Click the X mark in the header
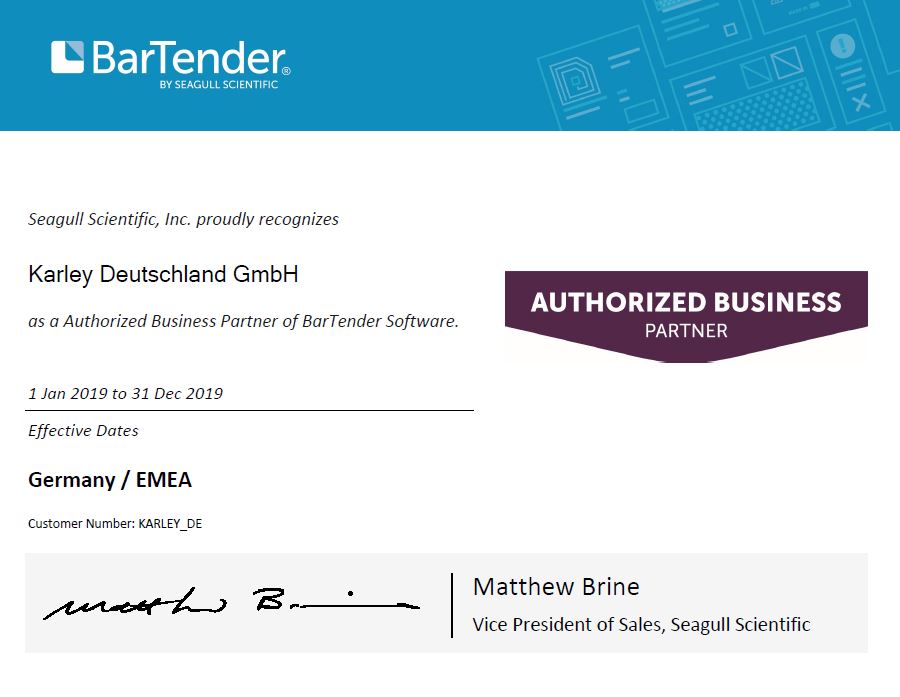Image resolution: width=900 pixels, height=697 pixels. [859, 100]
